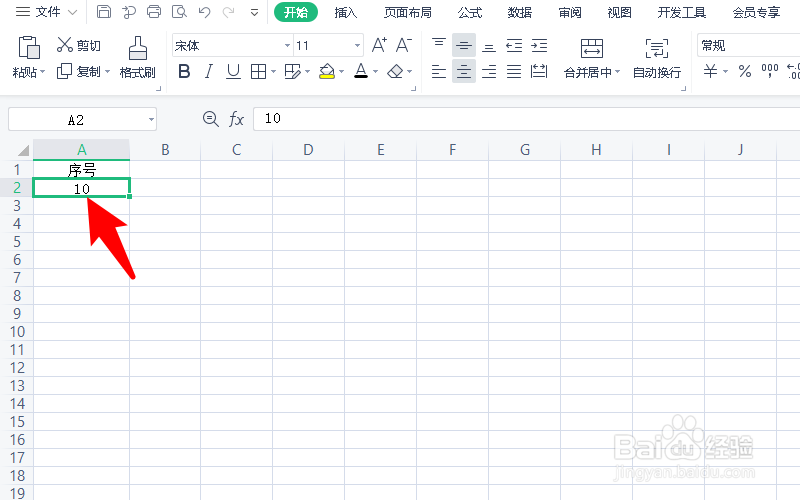
Task: Open the fill color dropdown arrow
Action: [x=341, y=72]
